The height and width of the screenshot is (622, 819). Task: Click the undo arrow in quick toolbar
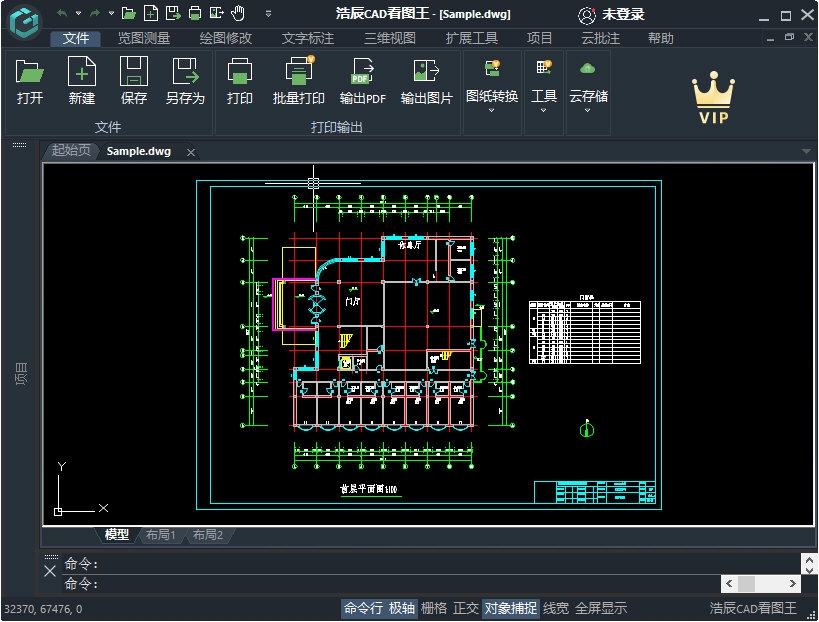[62, 13]
